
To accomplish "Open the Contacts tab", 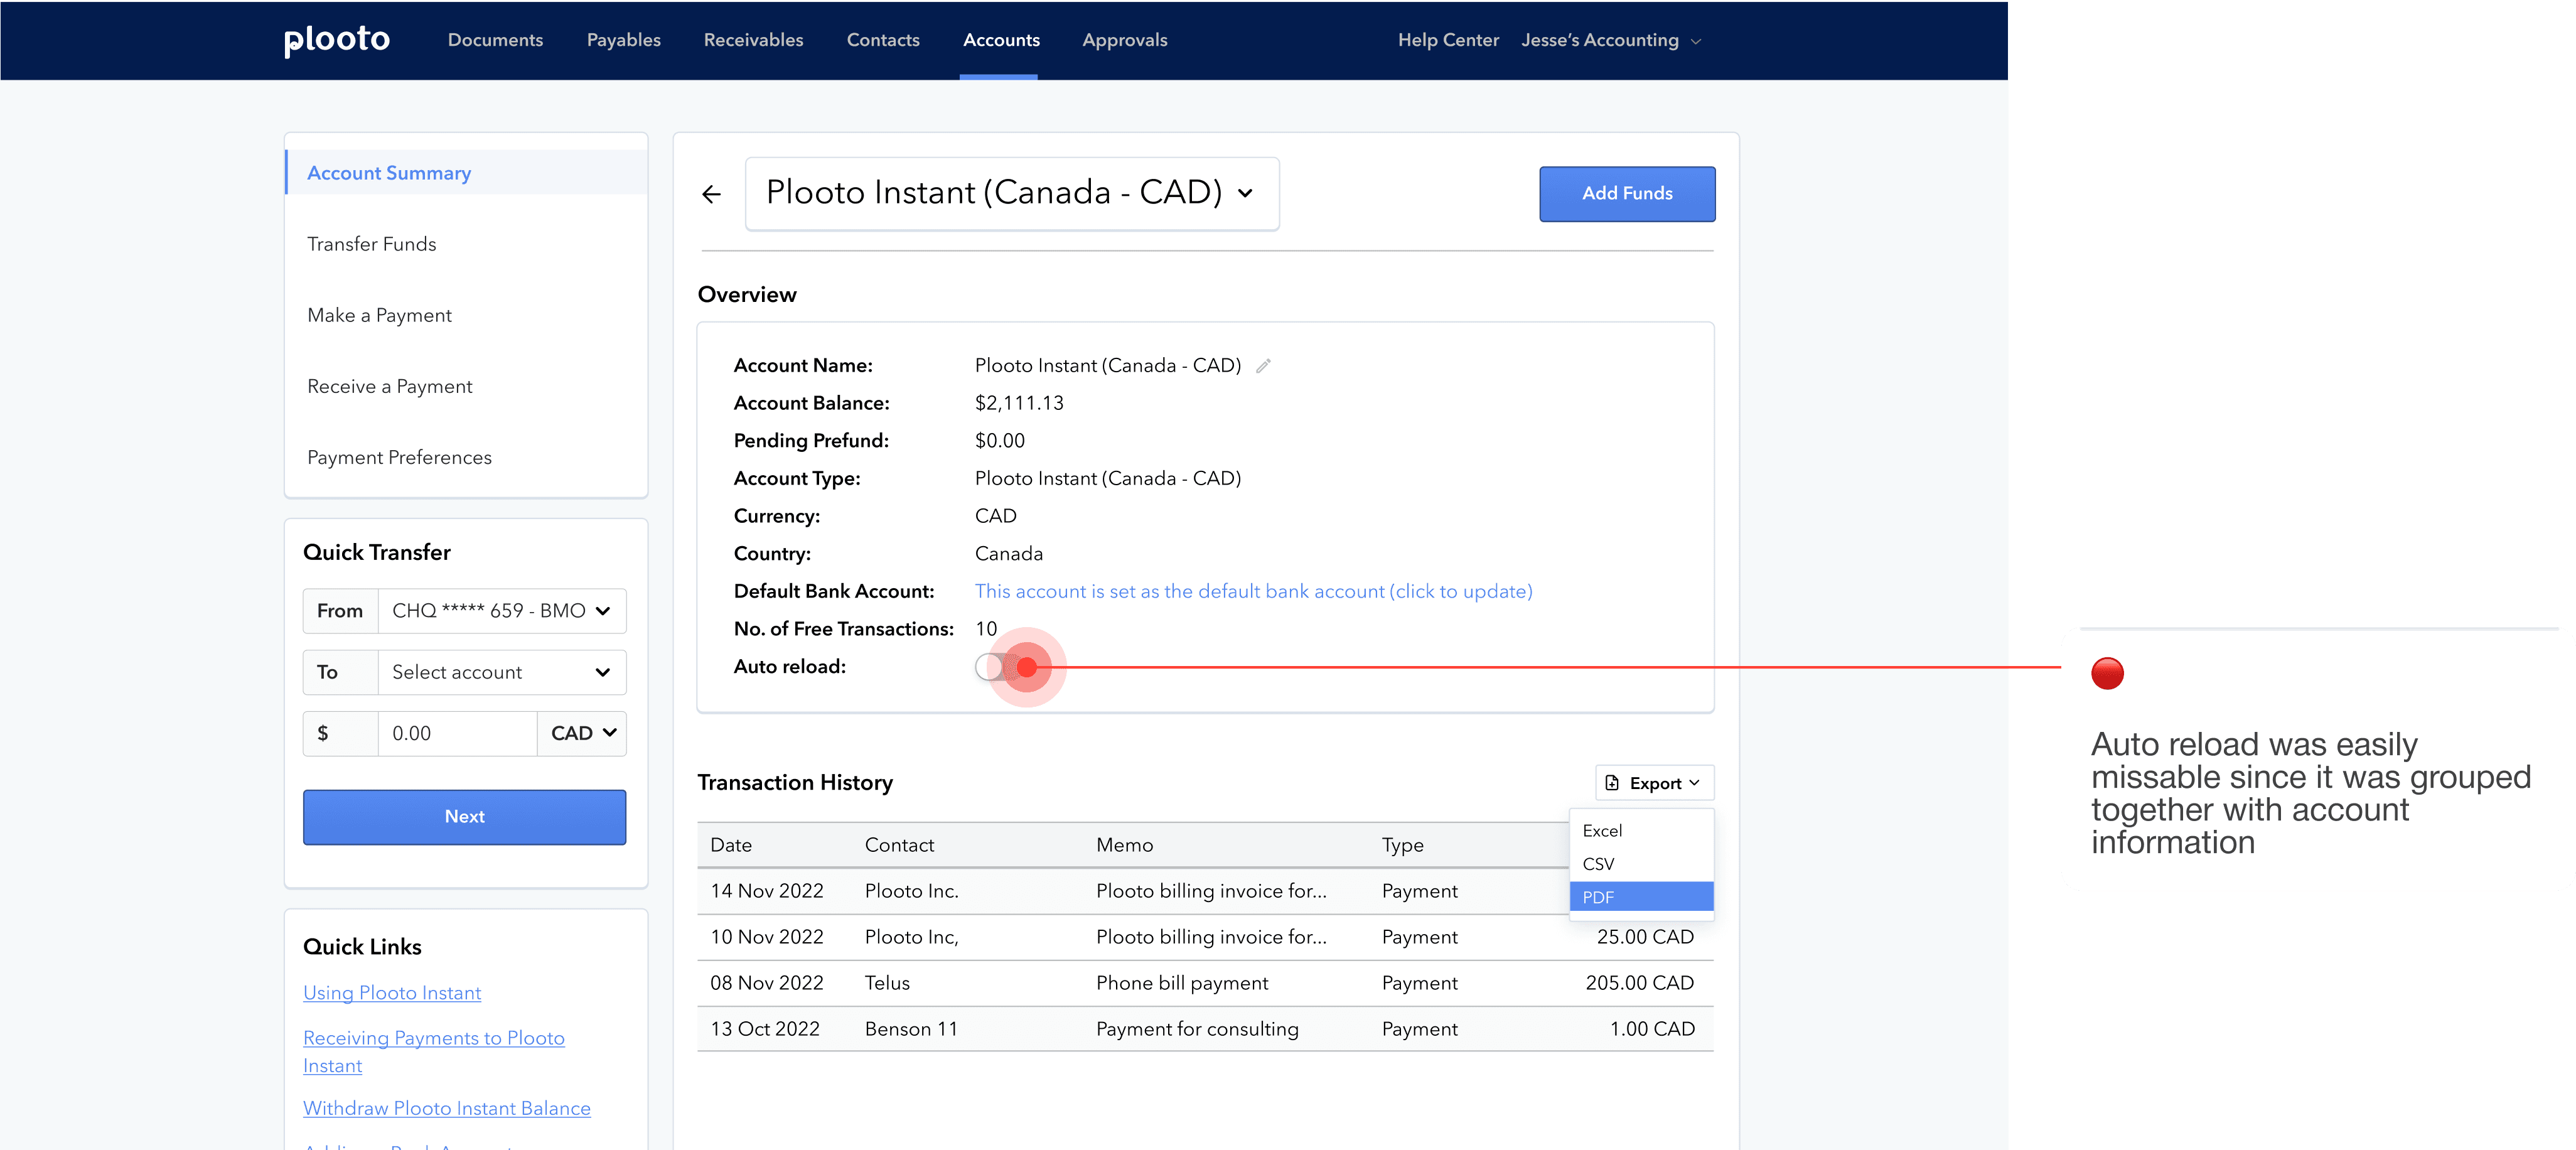I will tap(883, 40).
